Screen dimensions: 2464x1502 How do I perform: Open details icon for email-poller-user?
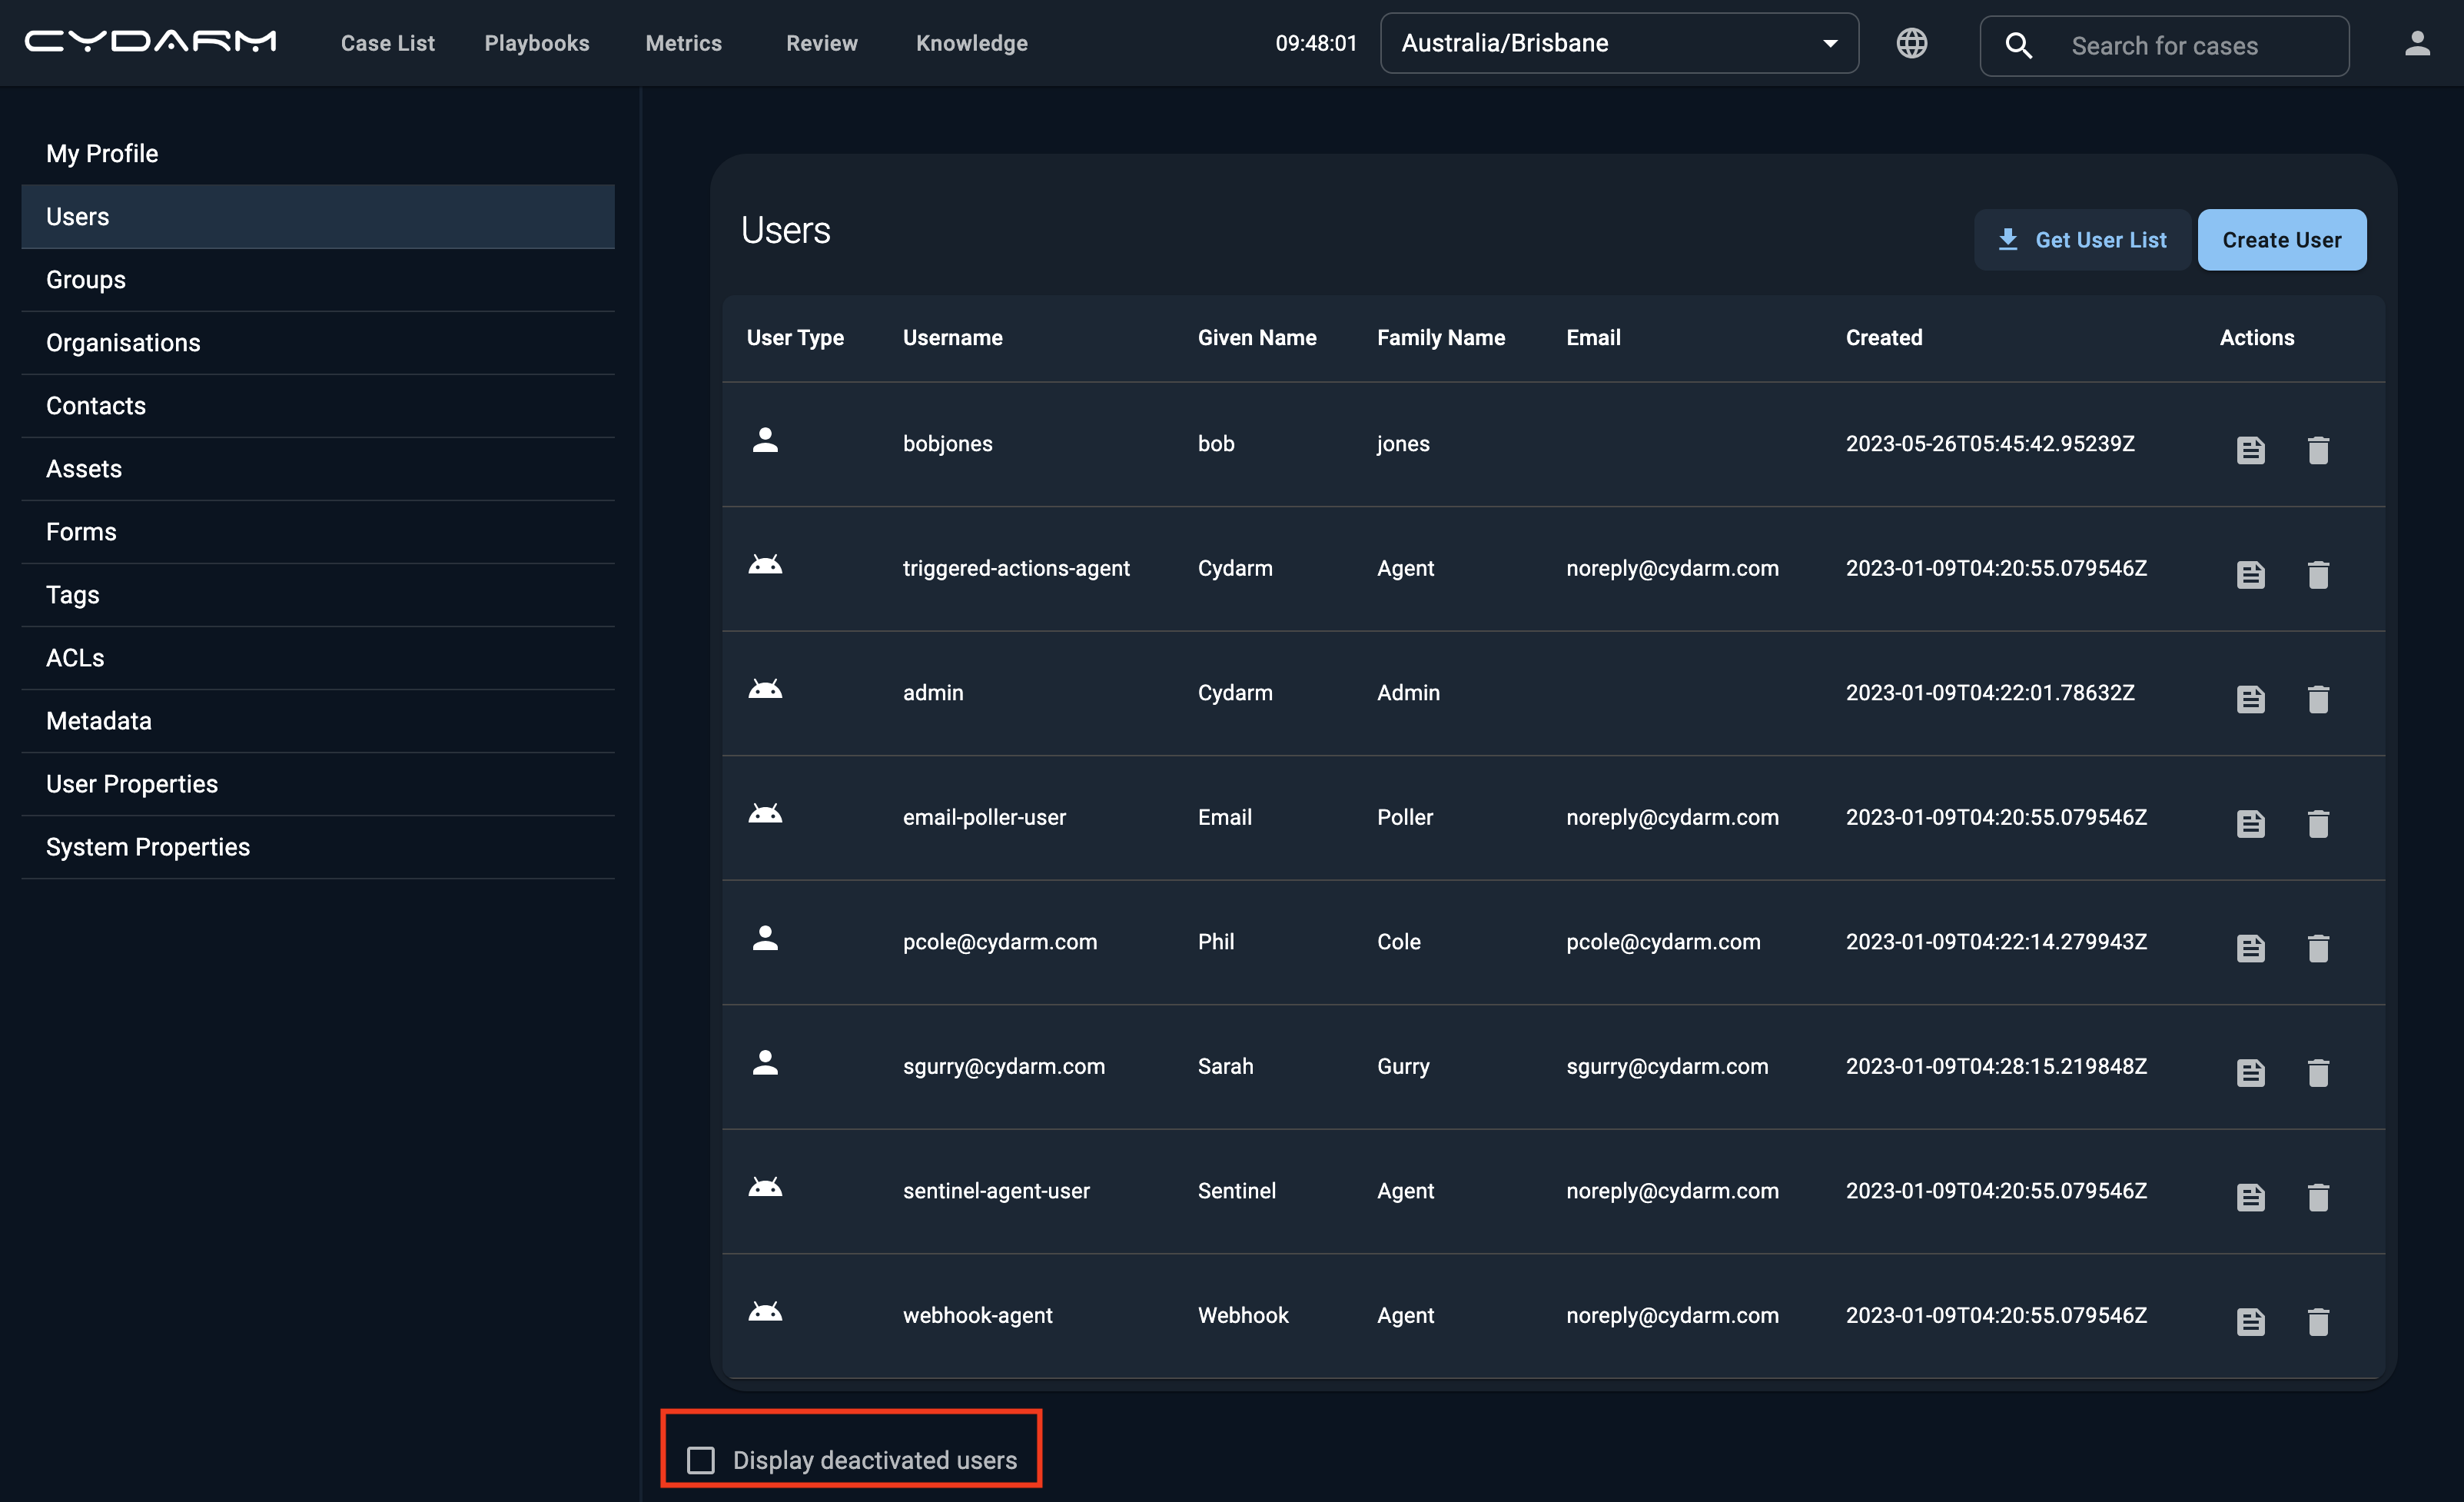pyautogui.click(x=2250, y=824)
